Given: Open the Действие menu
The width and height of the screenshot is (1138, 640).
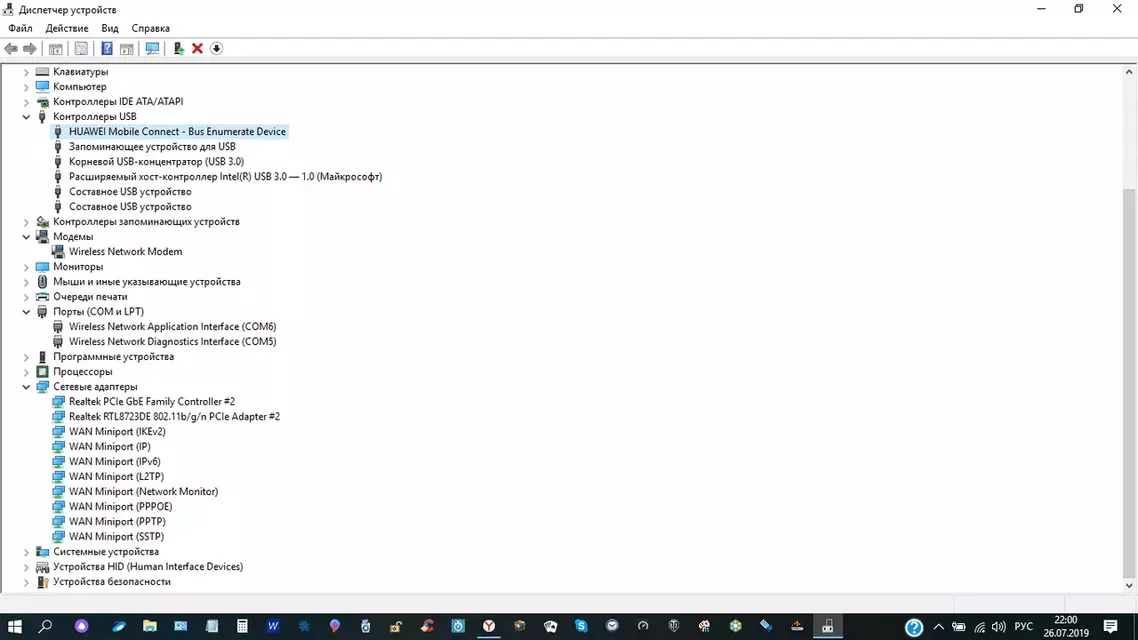Looking at the screenshot, I should pos(67,28).
